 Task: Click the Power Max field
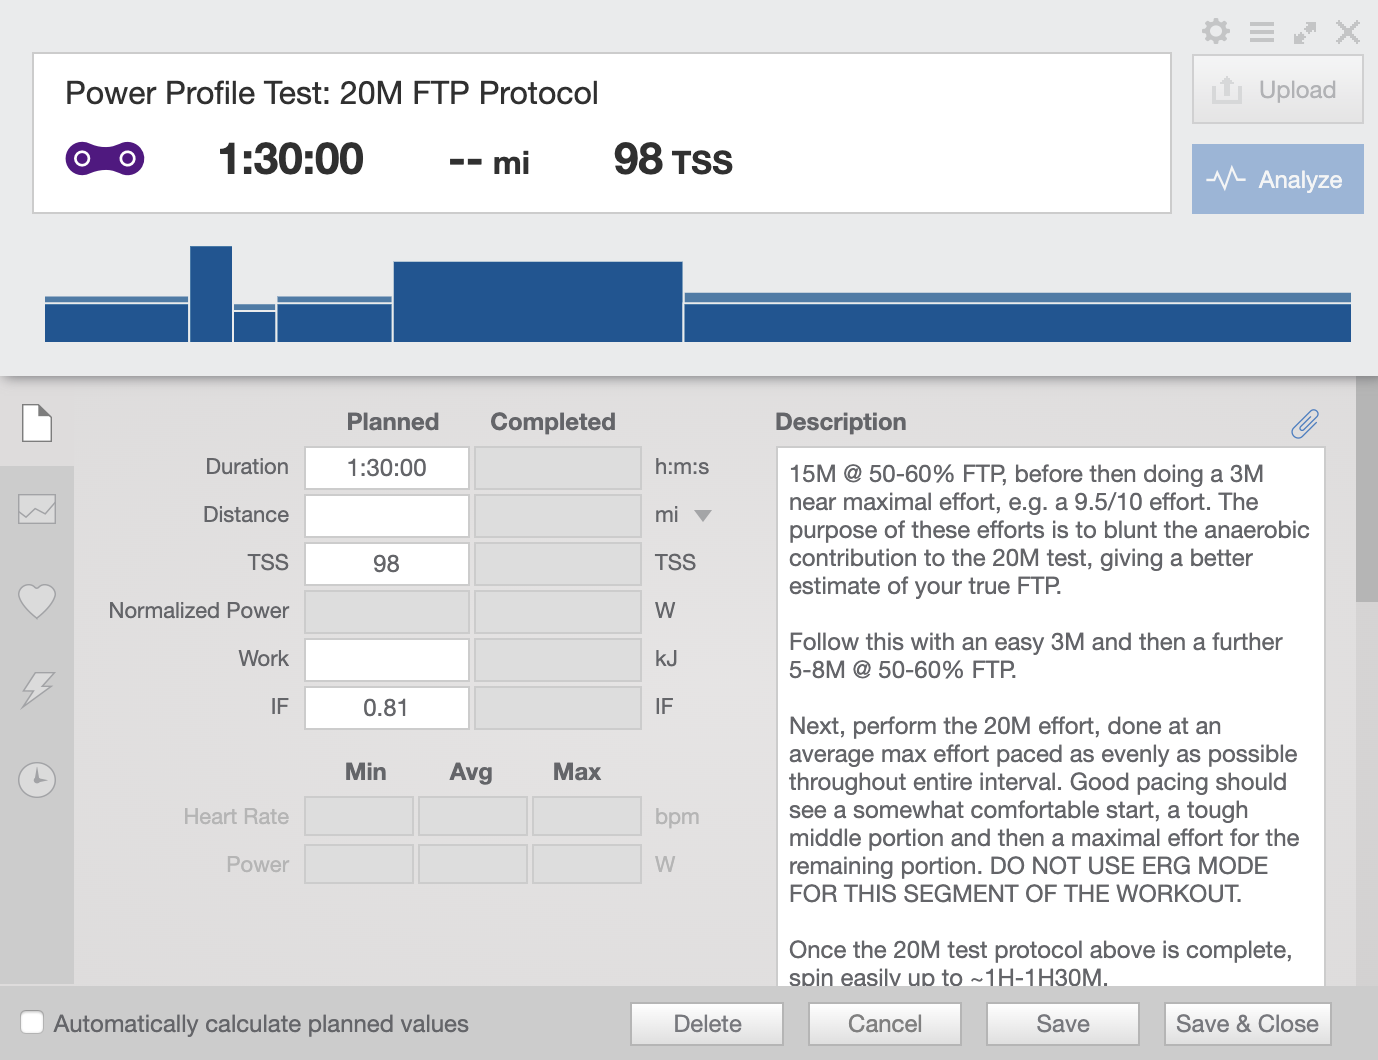pos(587,864)
